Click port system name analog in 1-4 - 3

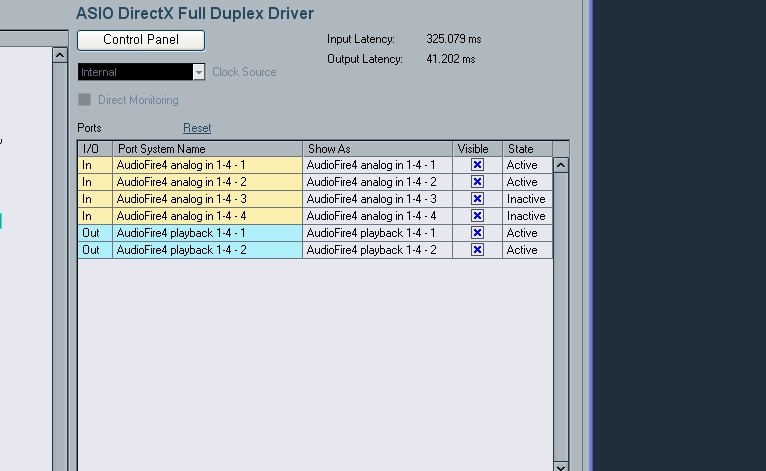click(x=208, y=199)
